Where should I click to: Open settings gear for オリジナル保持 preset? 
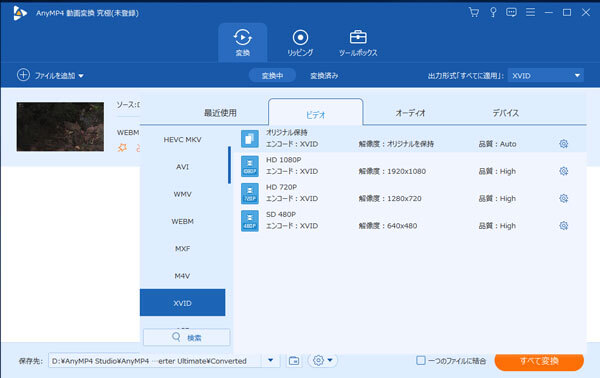564,144
